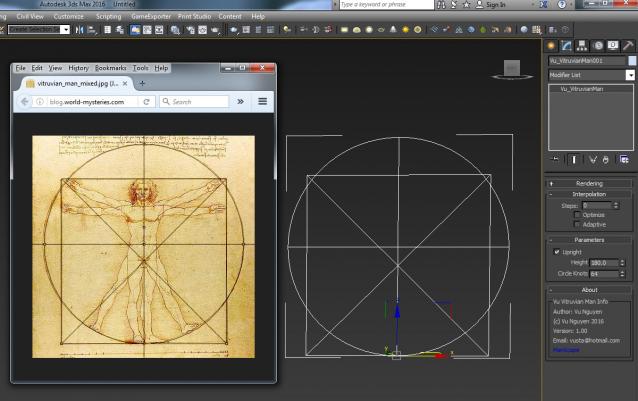Open the Print Studio menu
This screenshot has width=638, height=401.
(194, 16)
